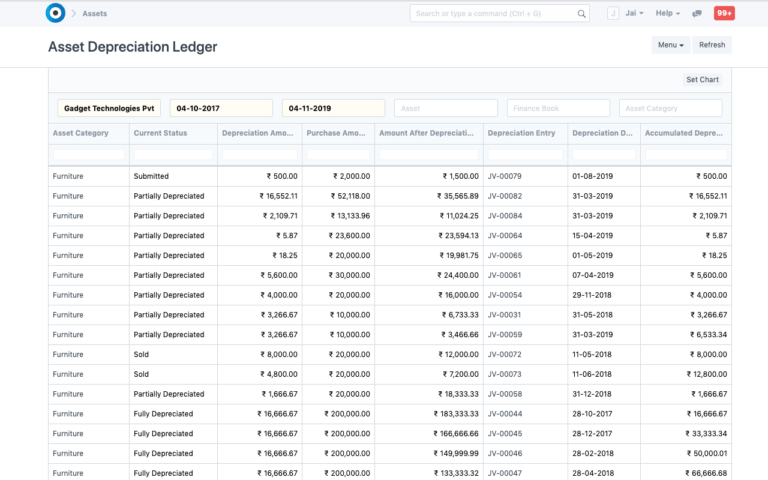Change the 04-11-2019 to date
Viewport: 768px width, 480px height.
coord(334,108)
